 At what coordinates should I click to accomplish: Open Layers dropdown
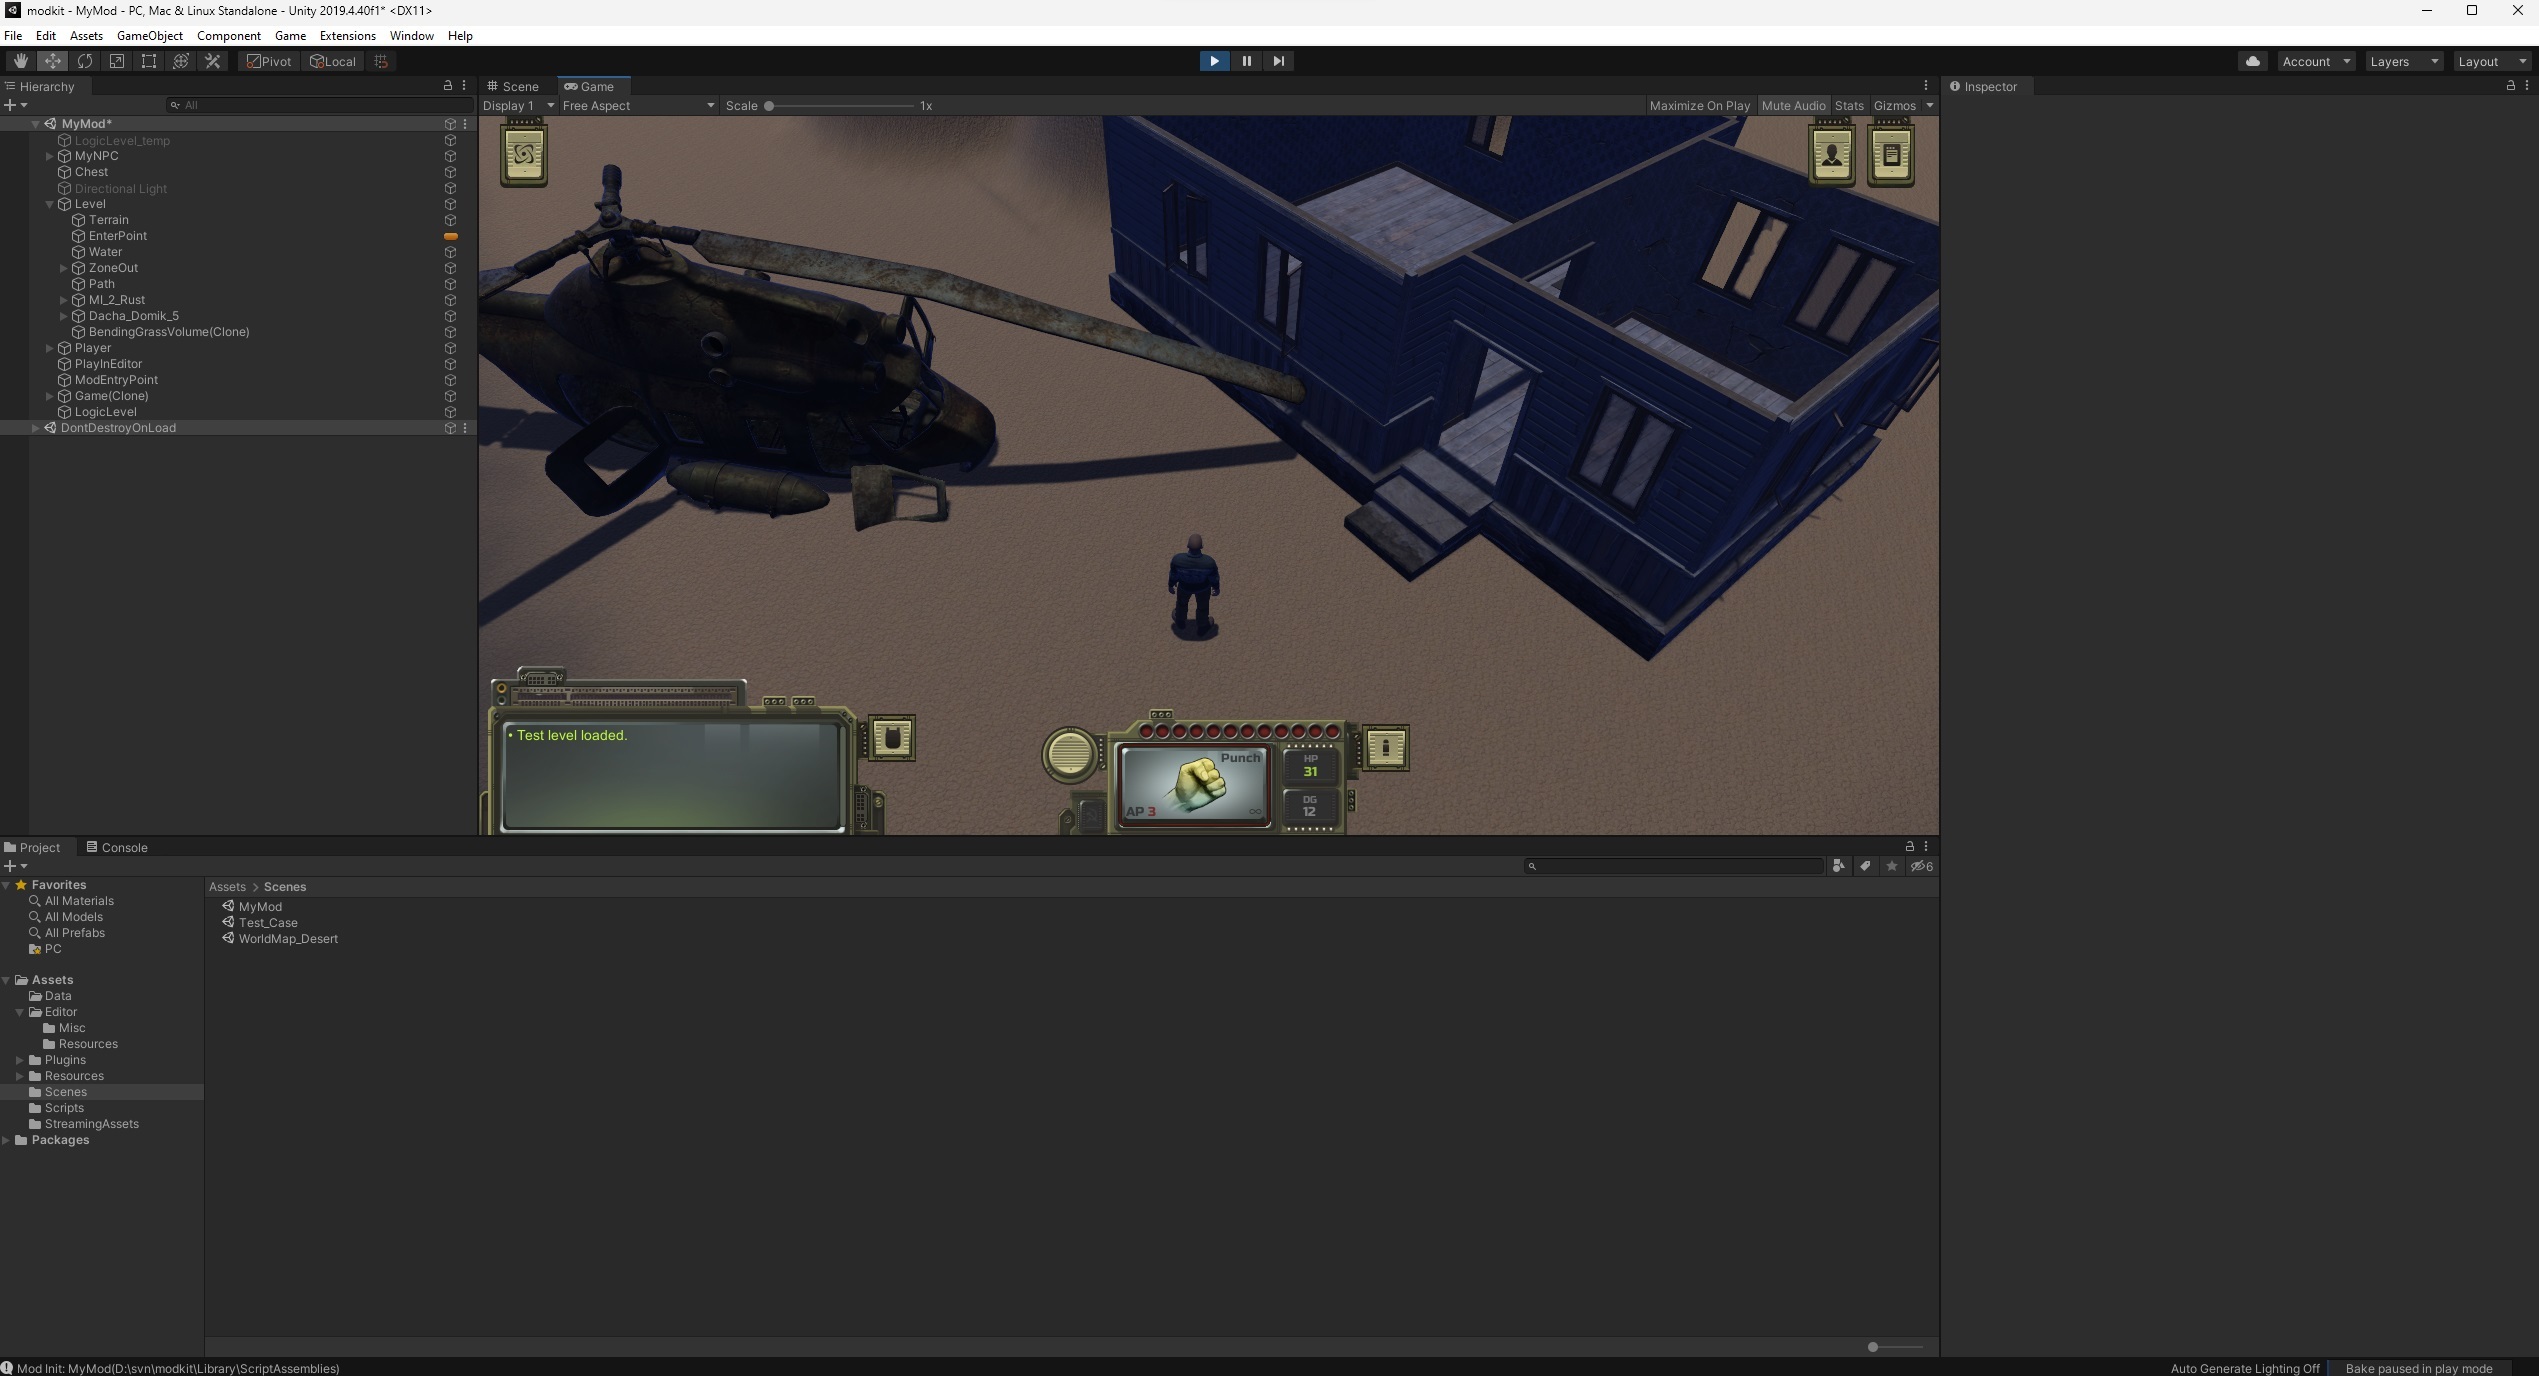(x=2403, y=61)
